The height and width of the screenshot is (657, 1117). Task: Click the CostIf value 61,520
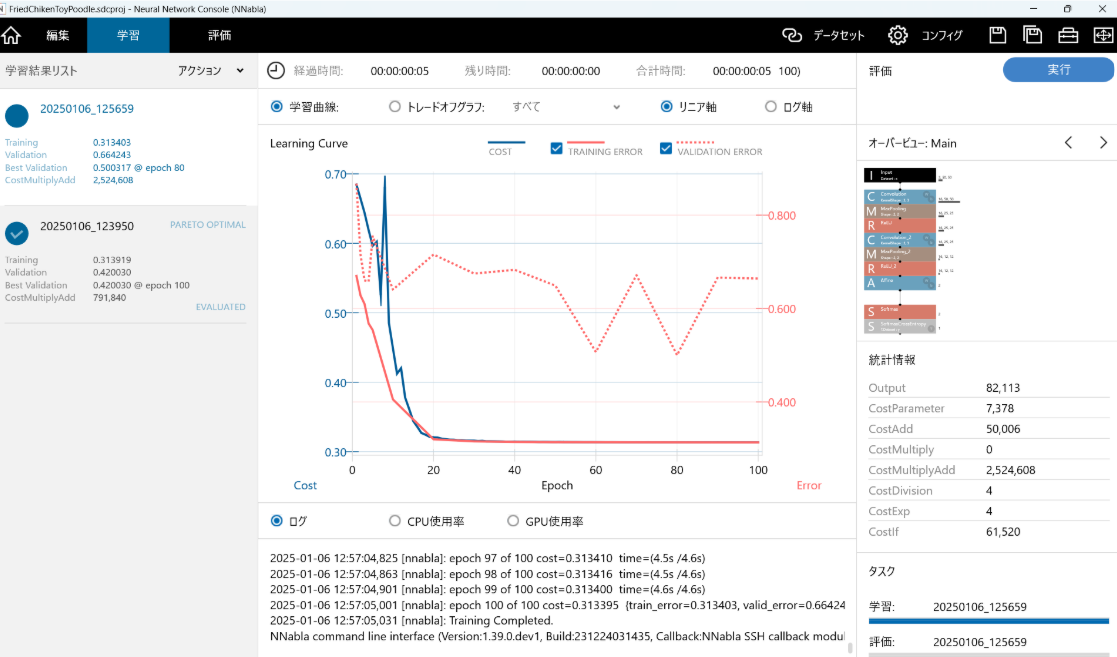tap(1003, 532)
